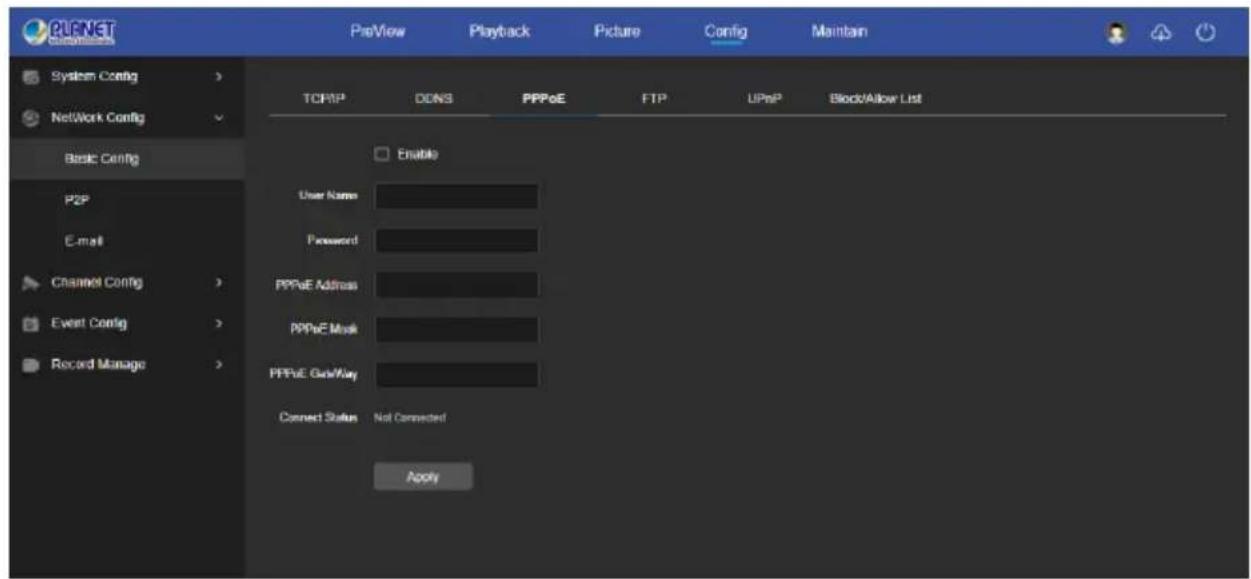Focus the User Name field

pos(456,197)
